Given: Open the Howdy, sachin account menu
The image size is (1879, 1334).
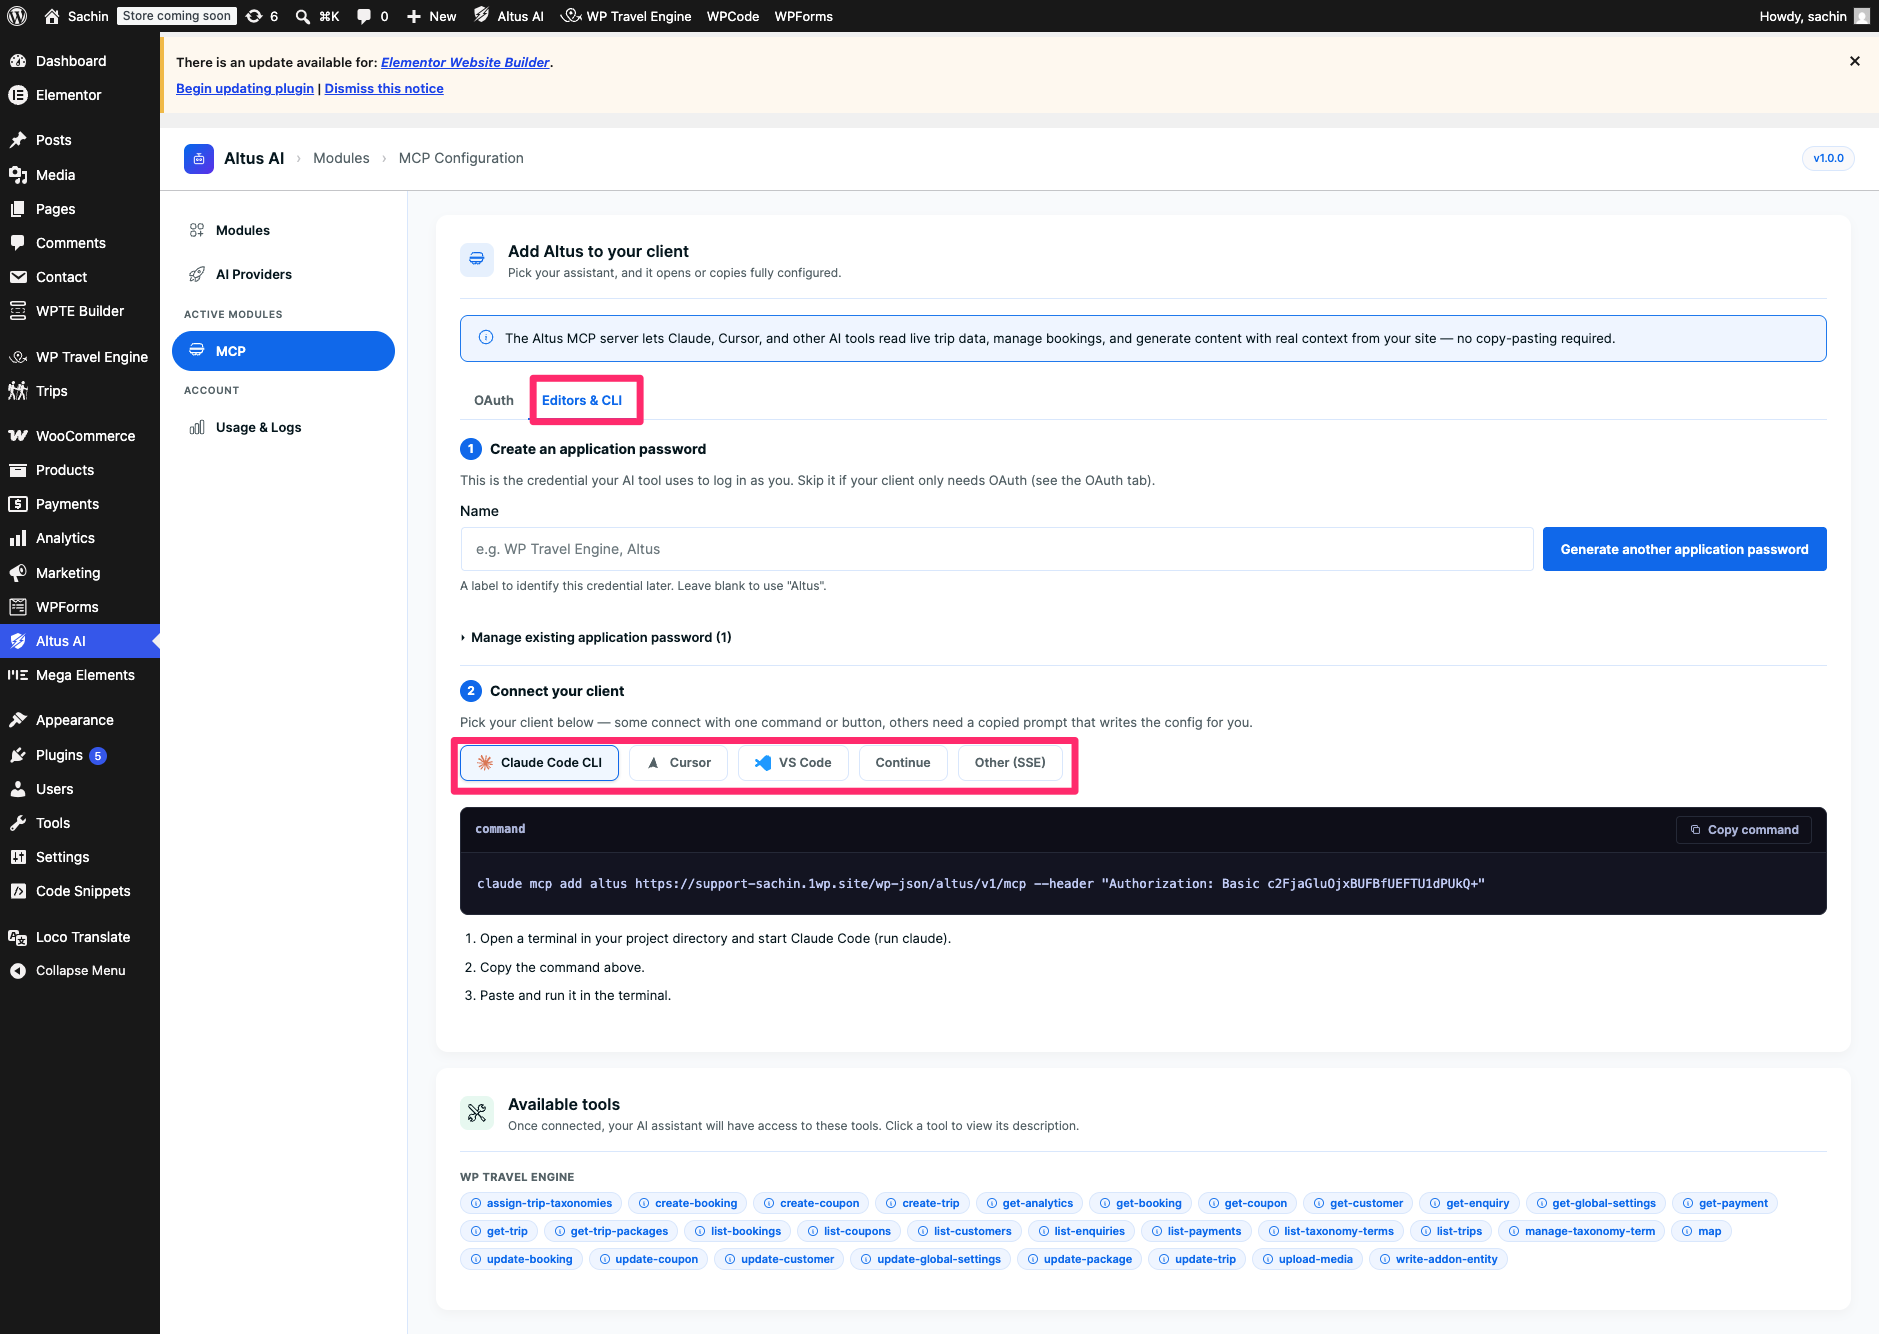Looking at the screenshot, I should coord(1814,16).
